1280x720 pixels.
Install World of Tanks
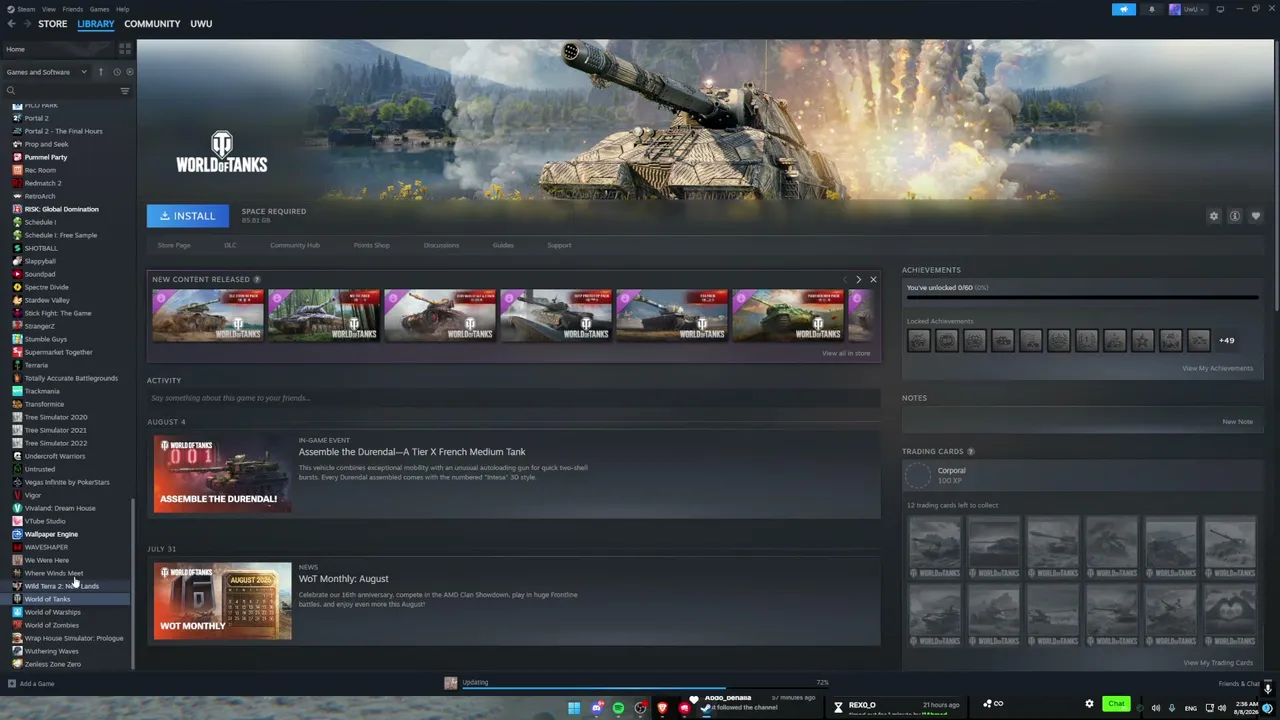click(187, 216)
